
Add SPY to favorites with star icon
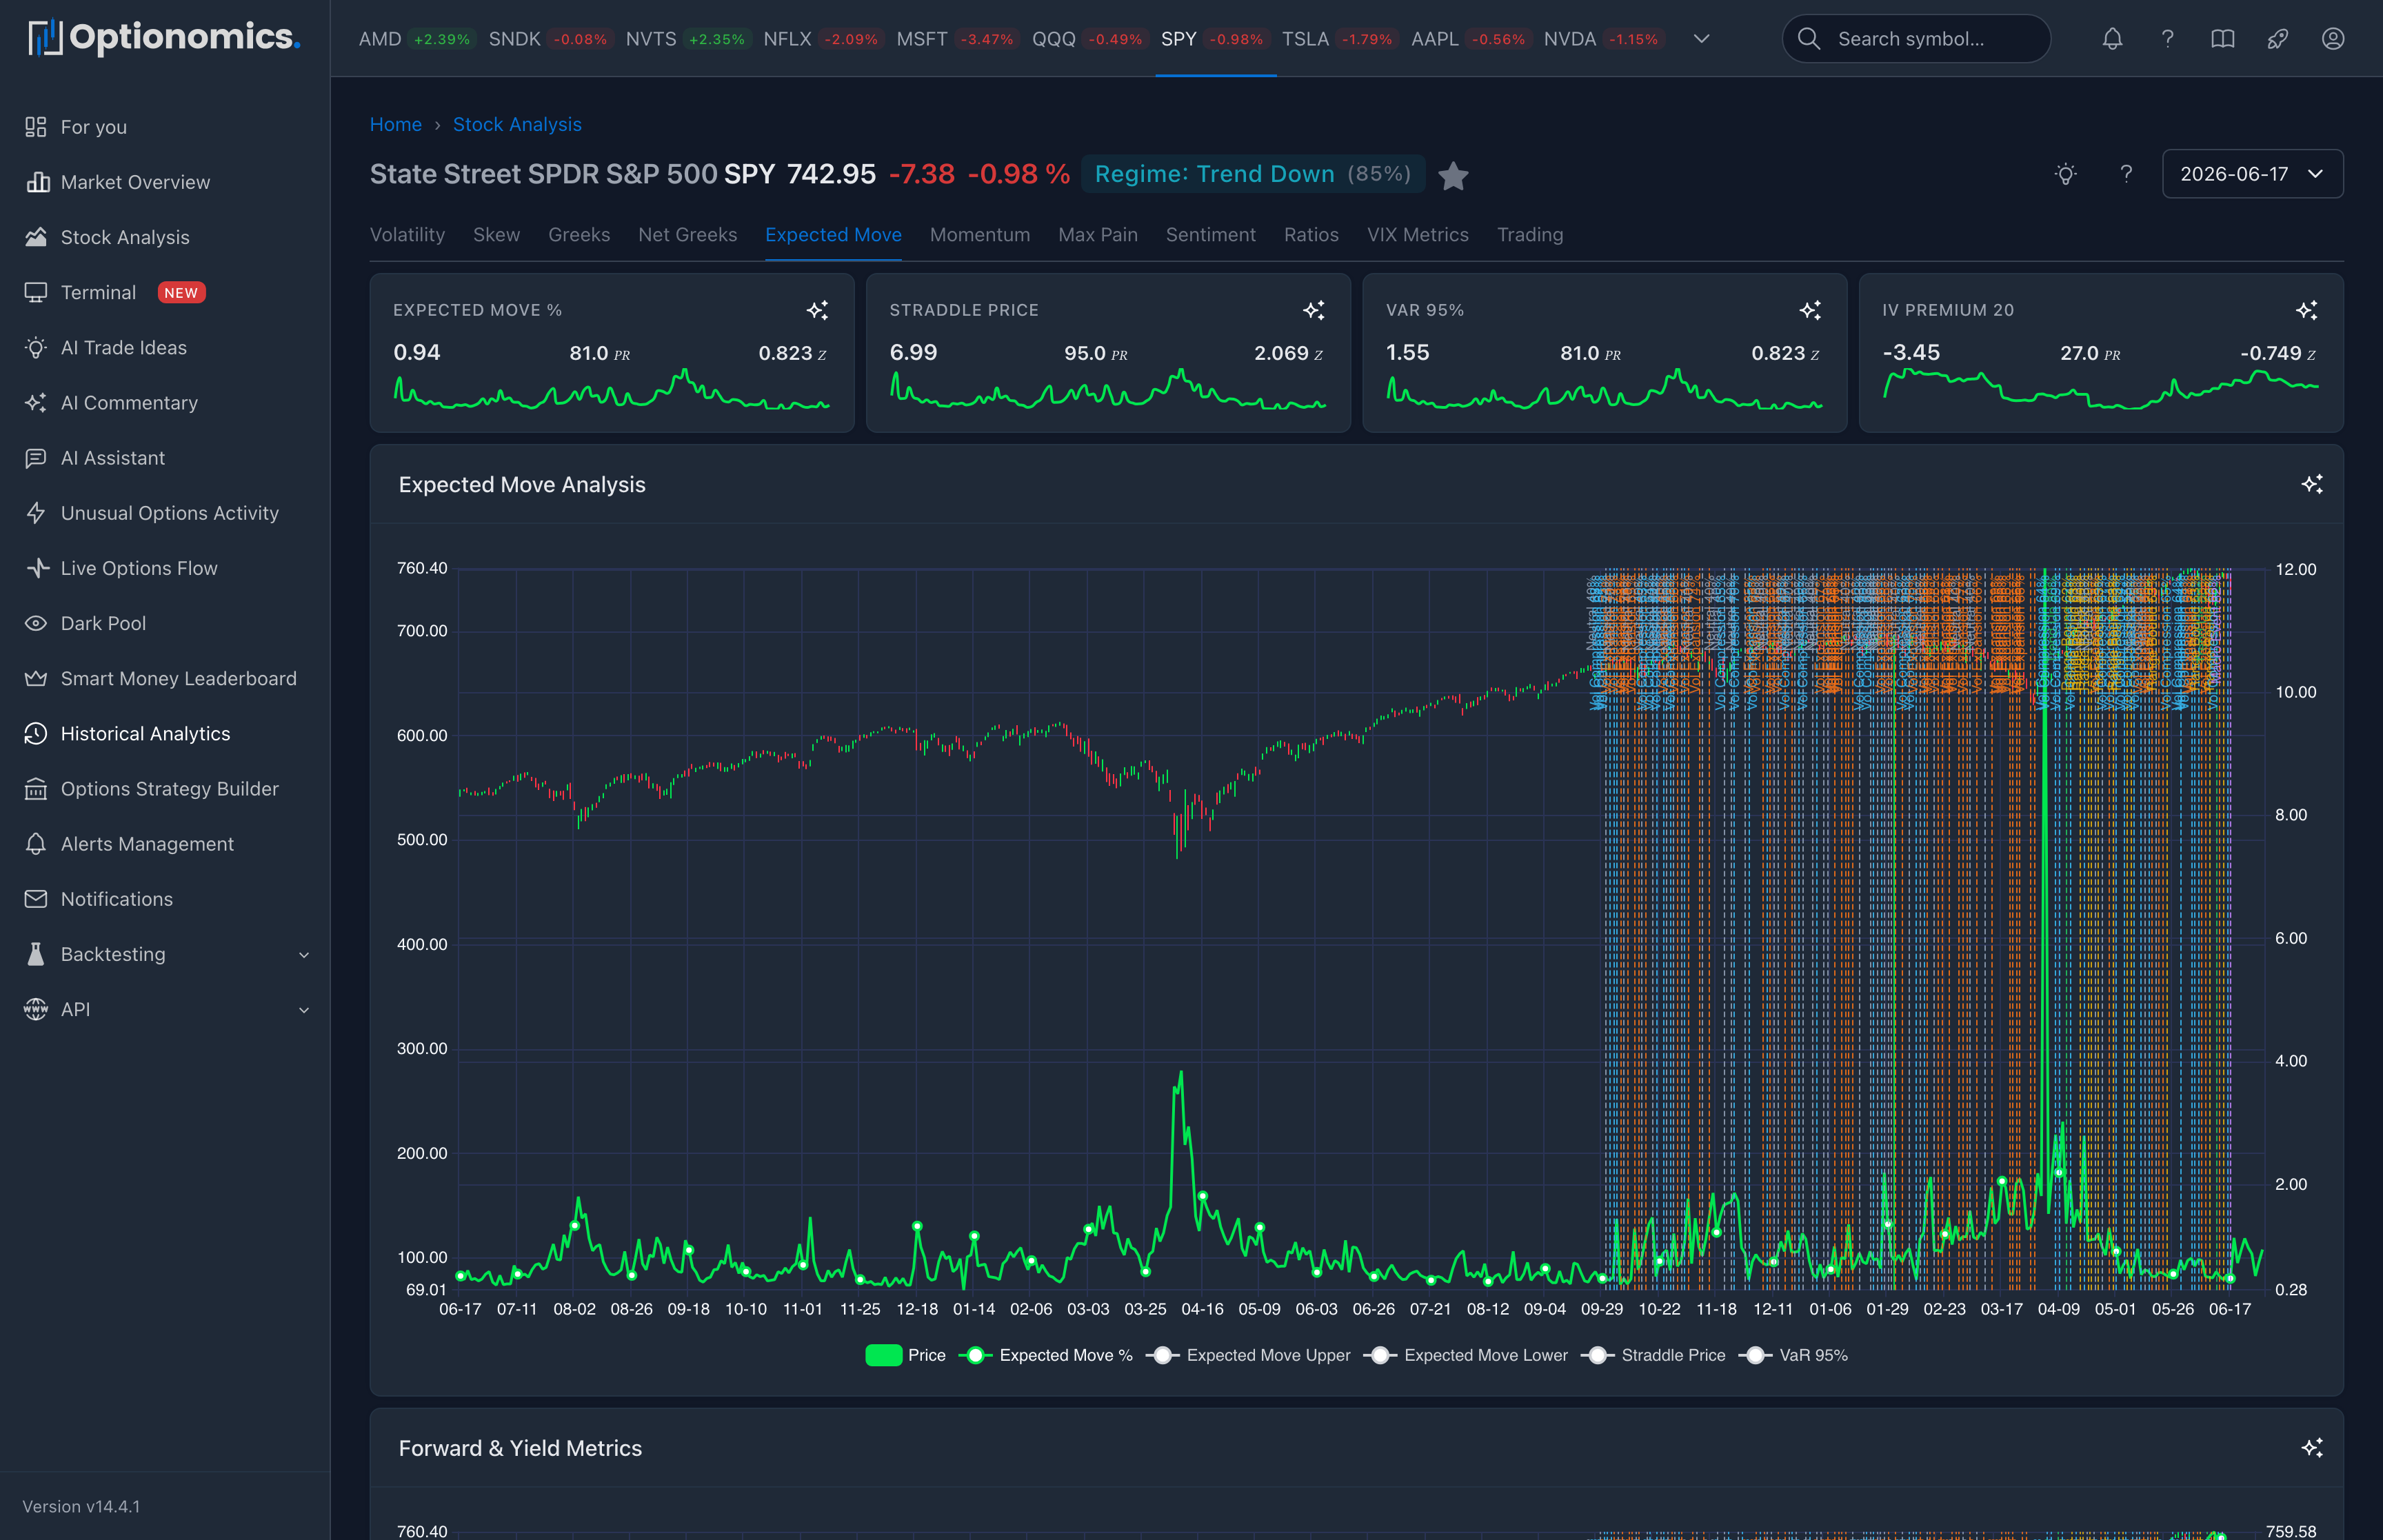(1453, 176)
